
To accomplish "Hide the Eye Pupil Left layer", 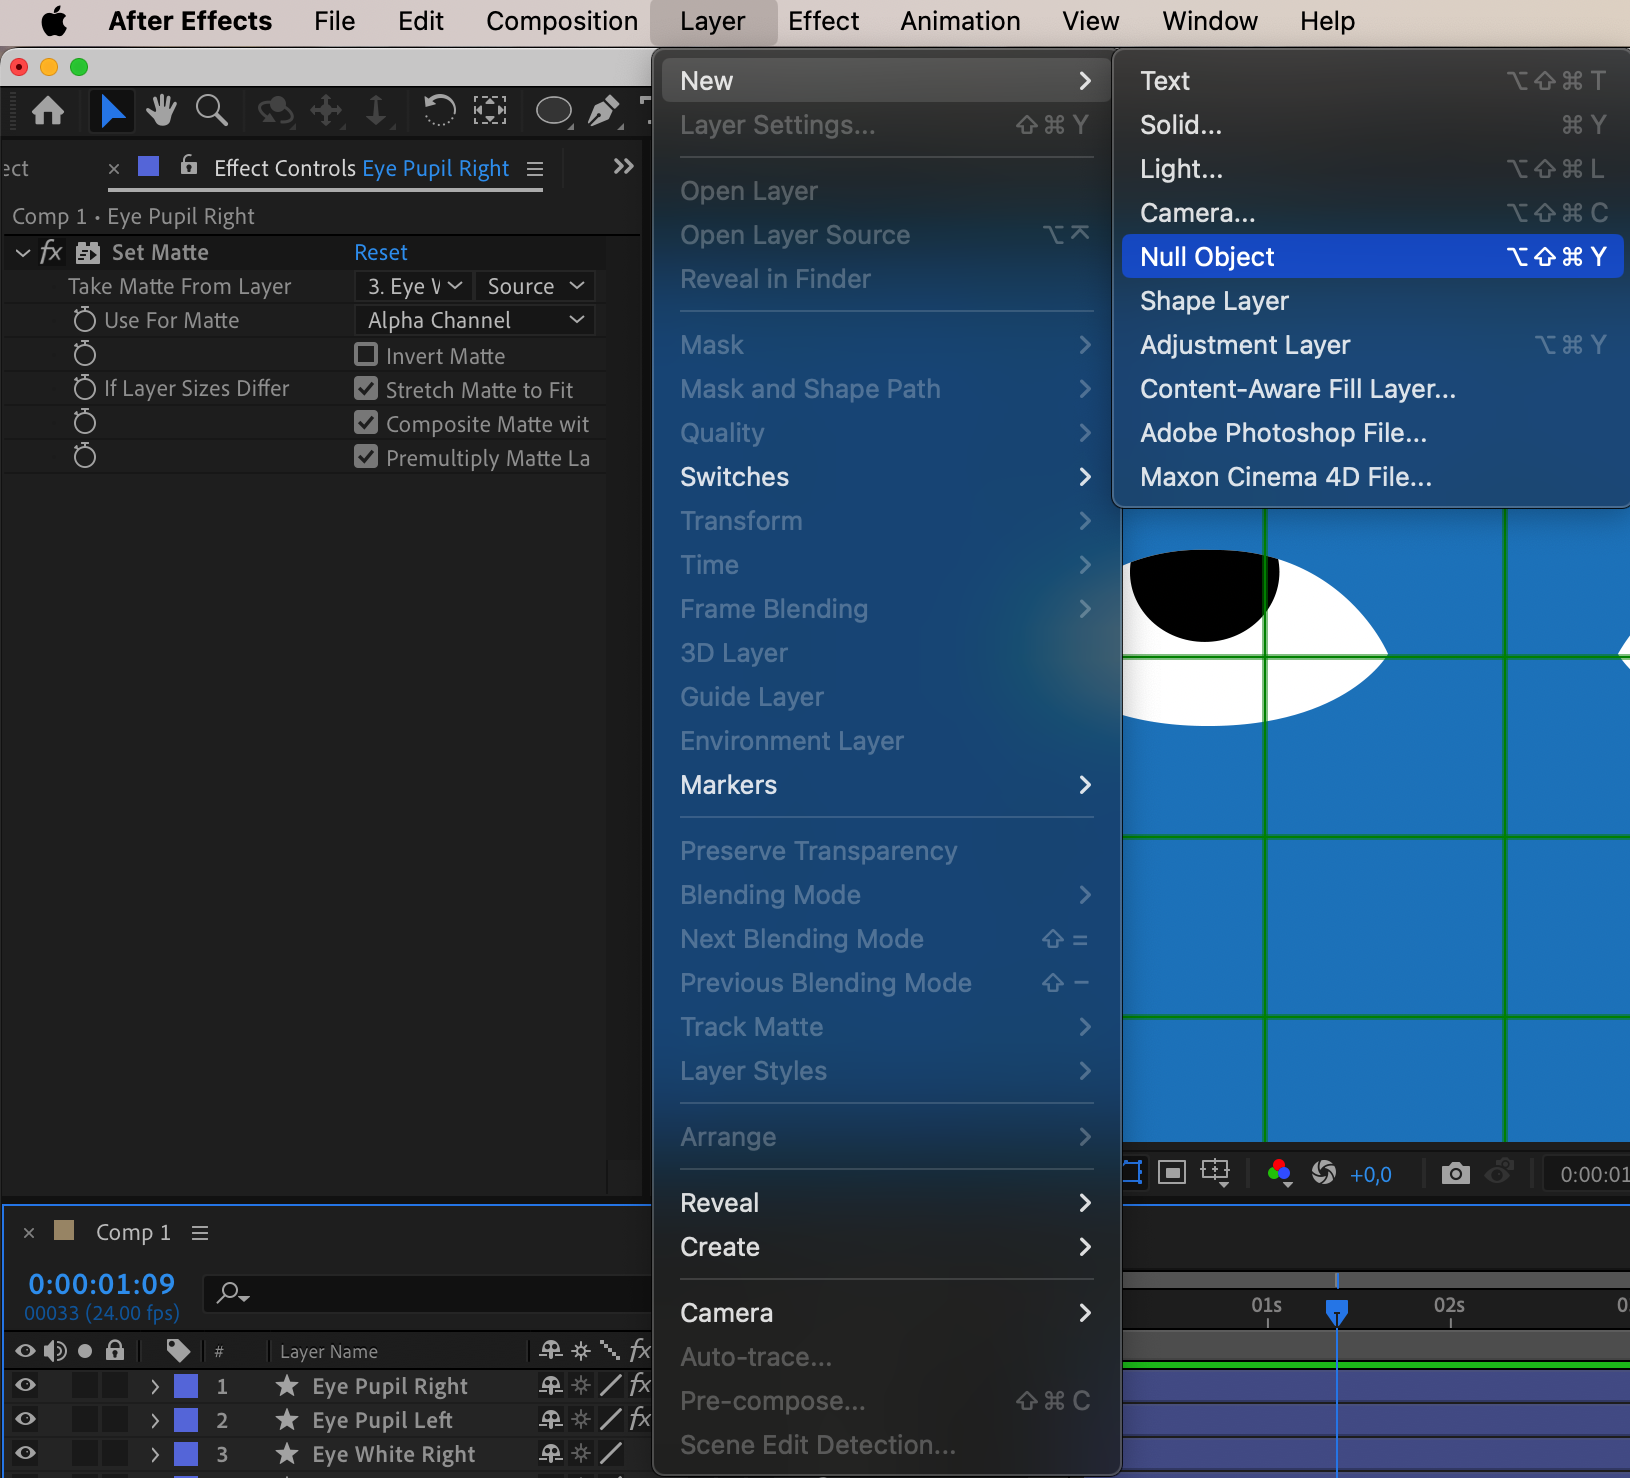I will [25, 1419].
